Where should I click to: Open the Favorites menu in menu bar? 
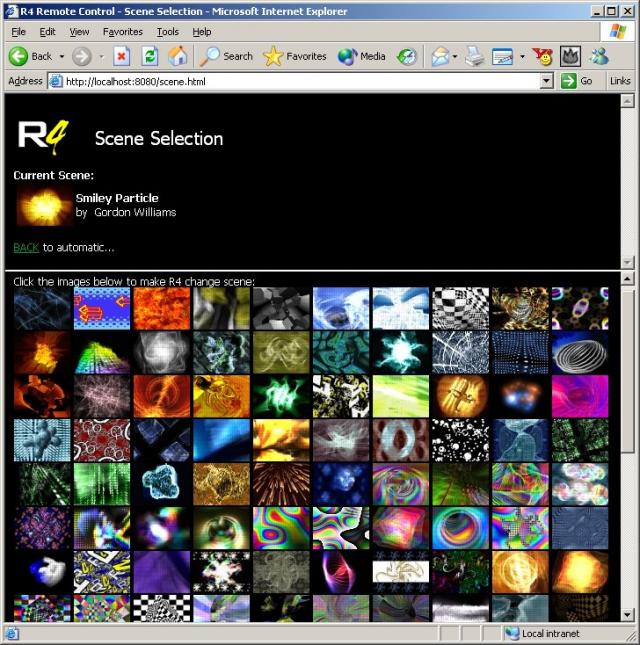point(123,32)
